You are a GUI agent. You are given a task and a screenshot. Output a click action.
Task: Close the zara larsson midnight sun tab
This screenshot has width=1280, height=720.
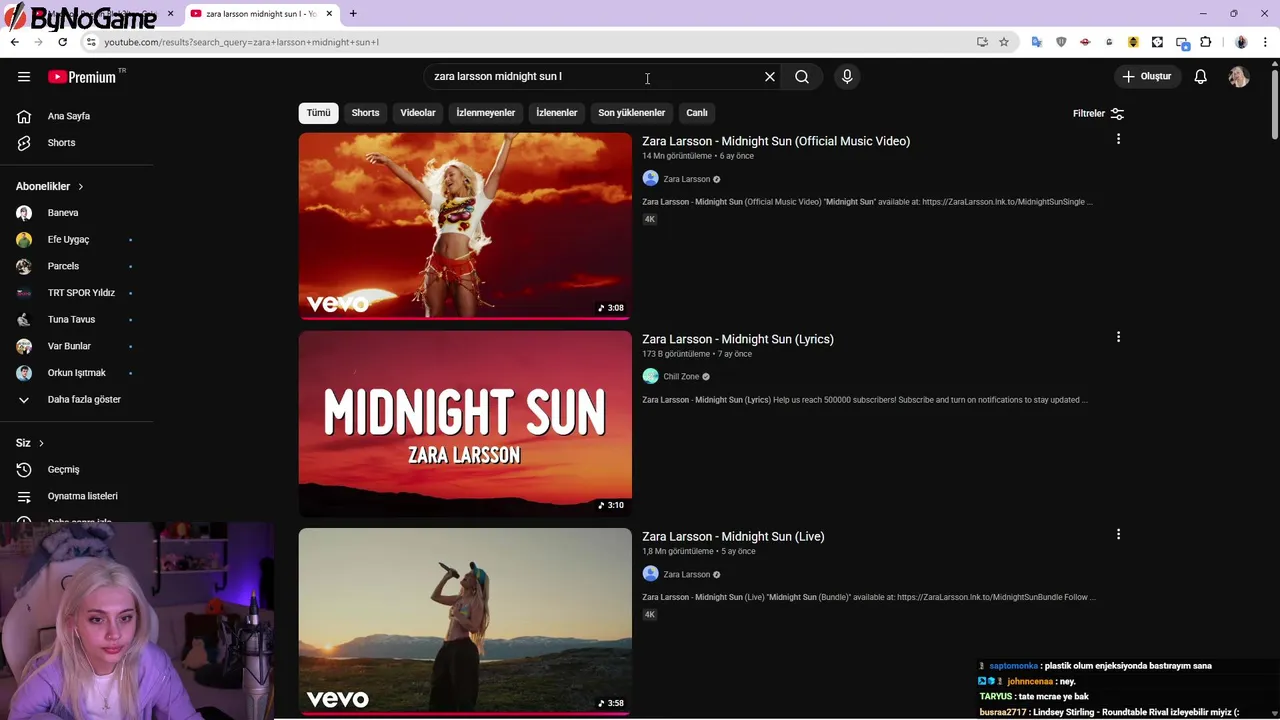pos(329,14)
